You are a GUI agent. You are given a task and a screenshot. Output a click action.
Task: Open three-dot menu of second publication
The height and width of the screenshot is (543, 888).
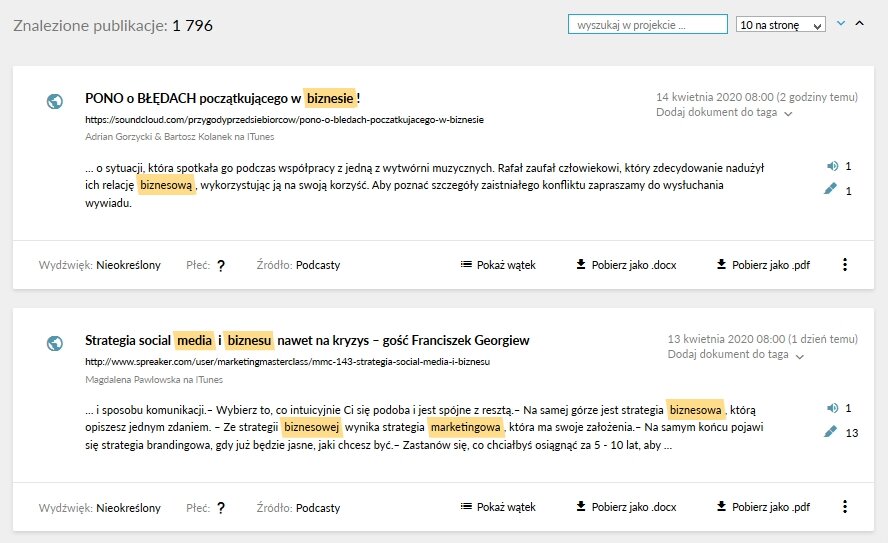click(844, 507)
